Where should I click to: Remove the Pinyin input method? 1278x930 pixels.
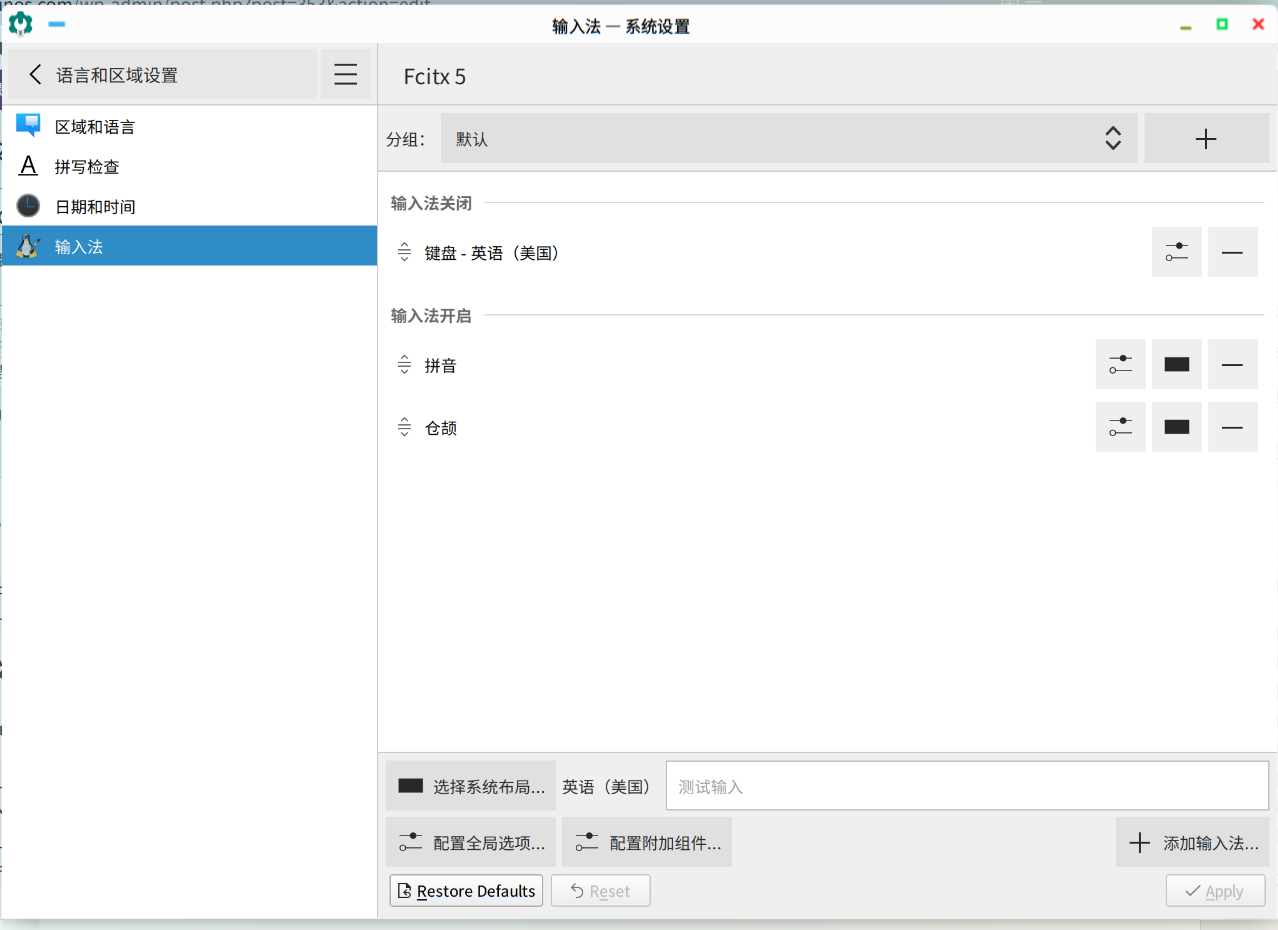(x=1232, y=365)
